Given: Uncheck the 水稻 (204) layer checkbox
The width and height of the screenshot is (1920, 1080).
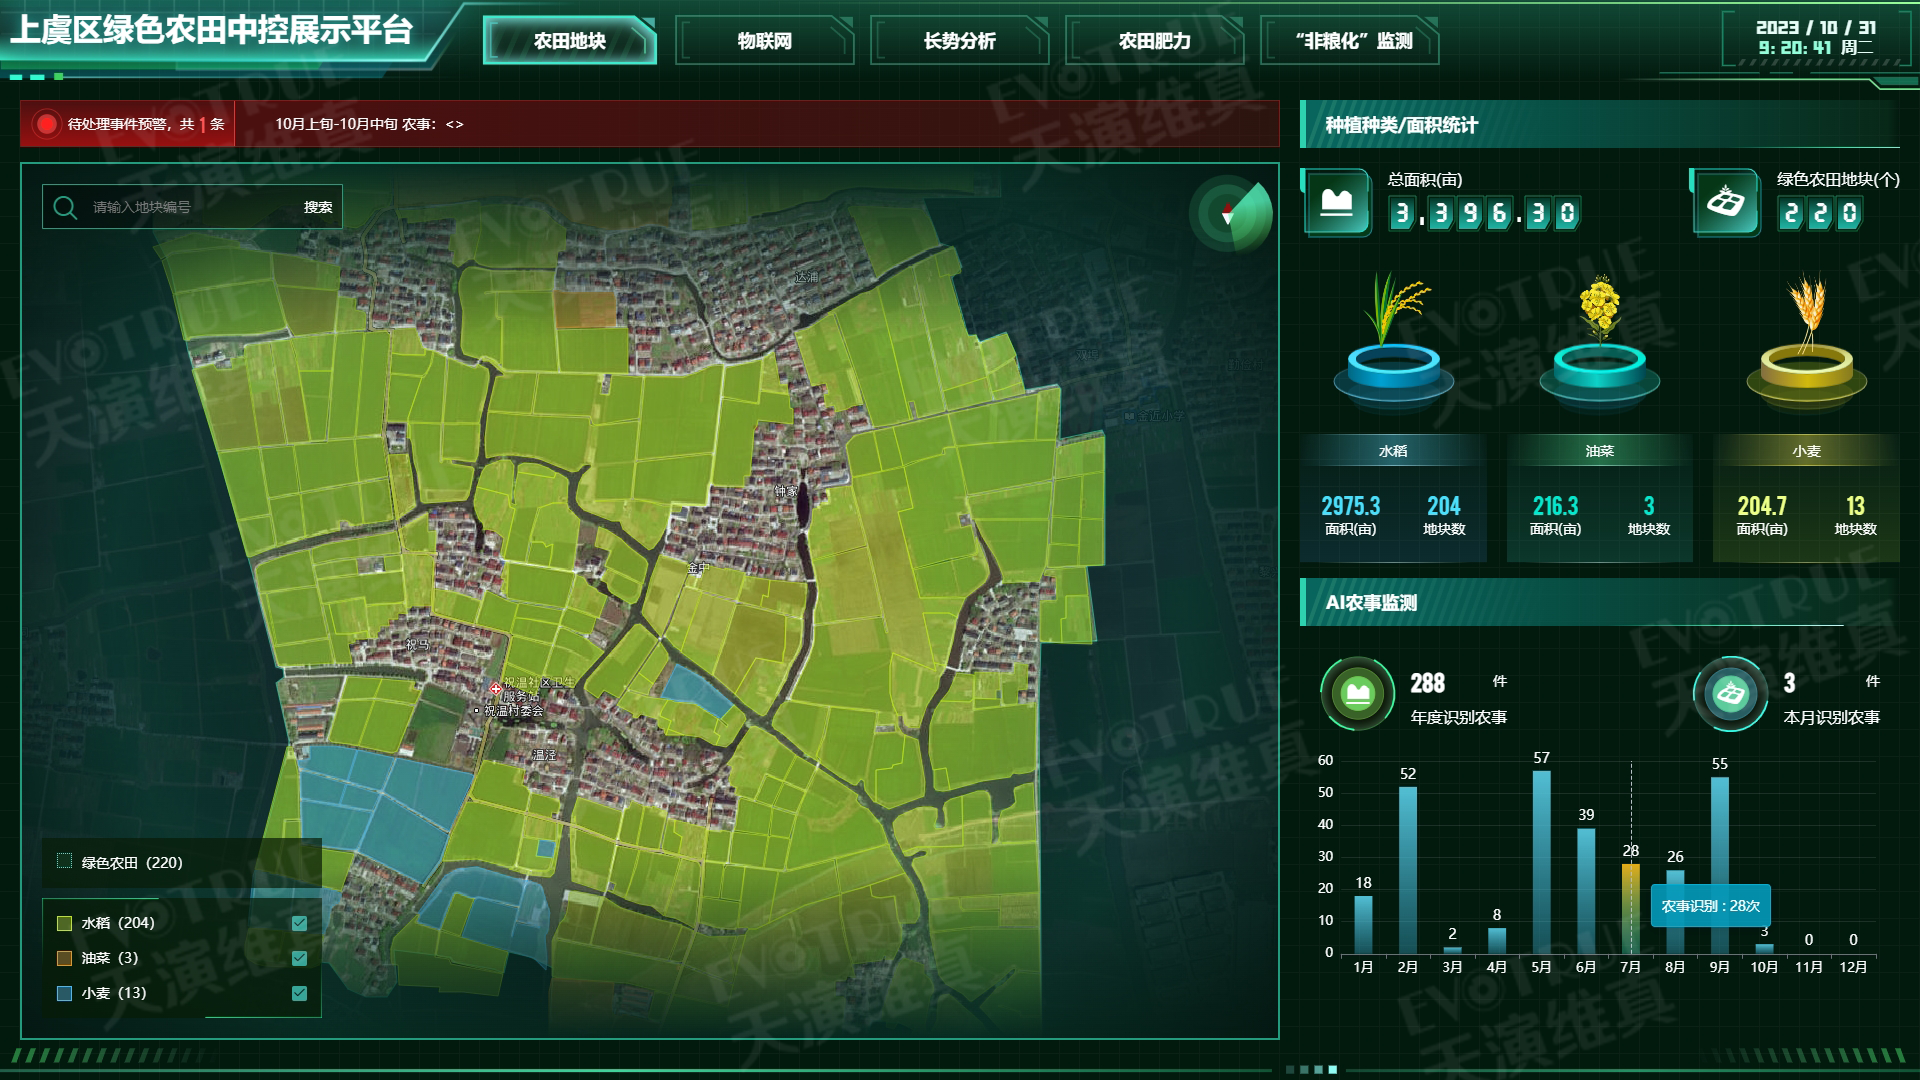Looking at the screenshot, I should point(299,923).
